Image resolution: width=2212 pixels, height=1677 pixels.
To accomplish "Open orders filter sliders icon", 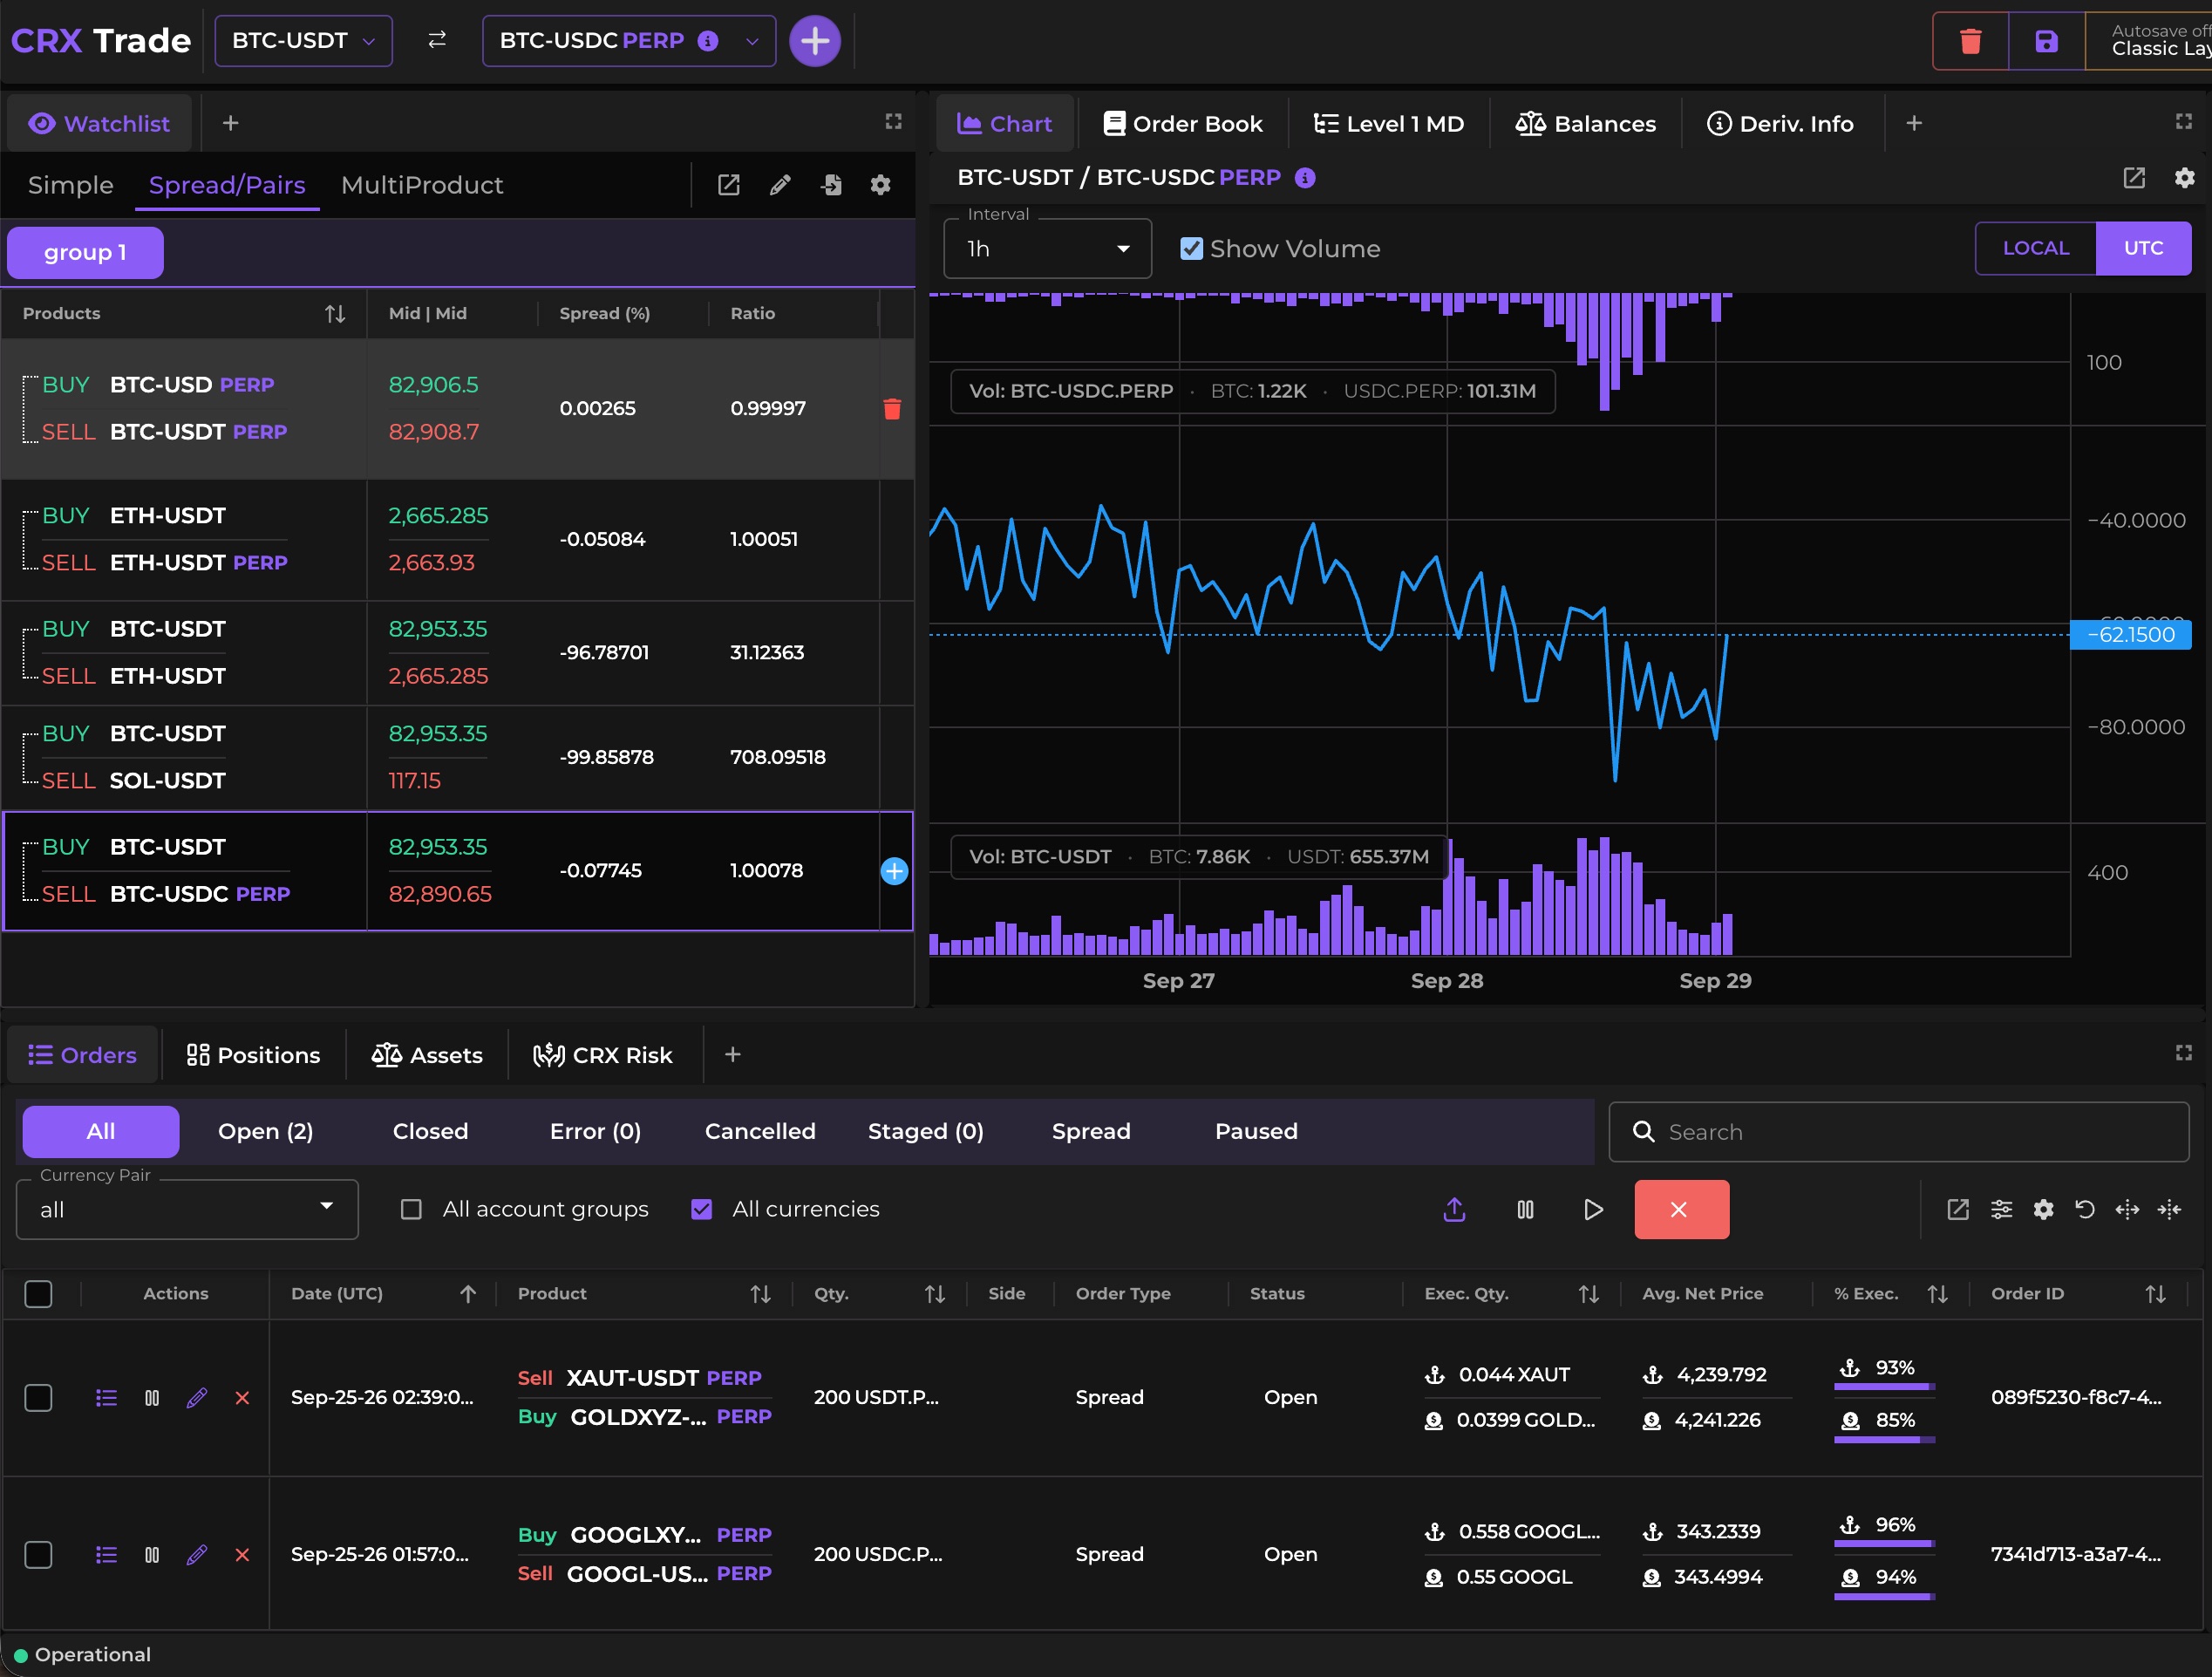I will point(2001,1210).
